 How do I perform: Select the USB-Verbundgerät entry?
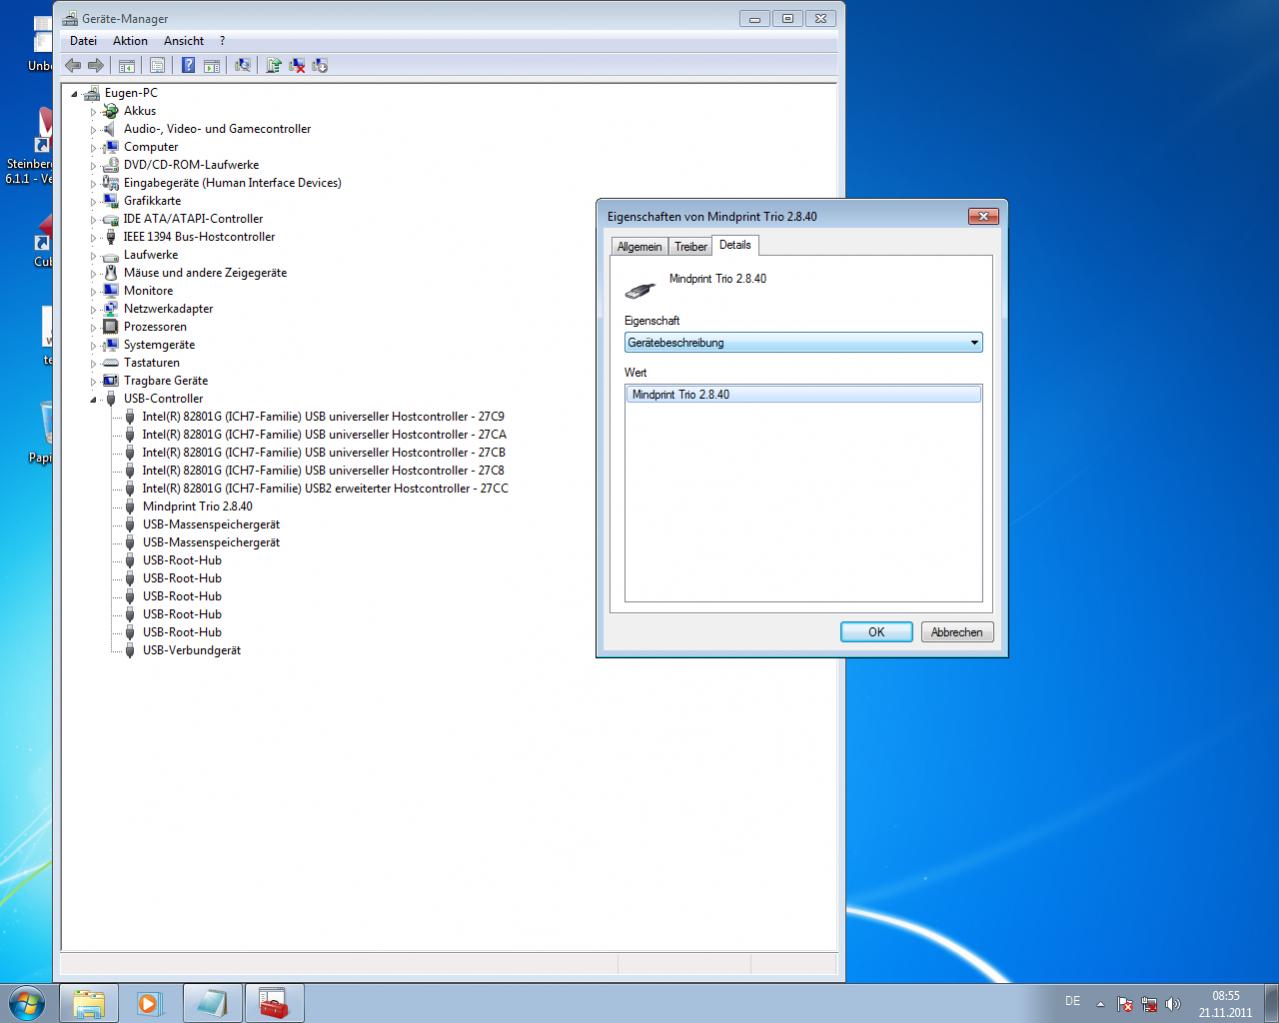[x=191, y=651]
